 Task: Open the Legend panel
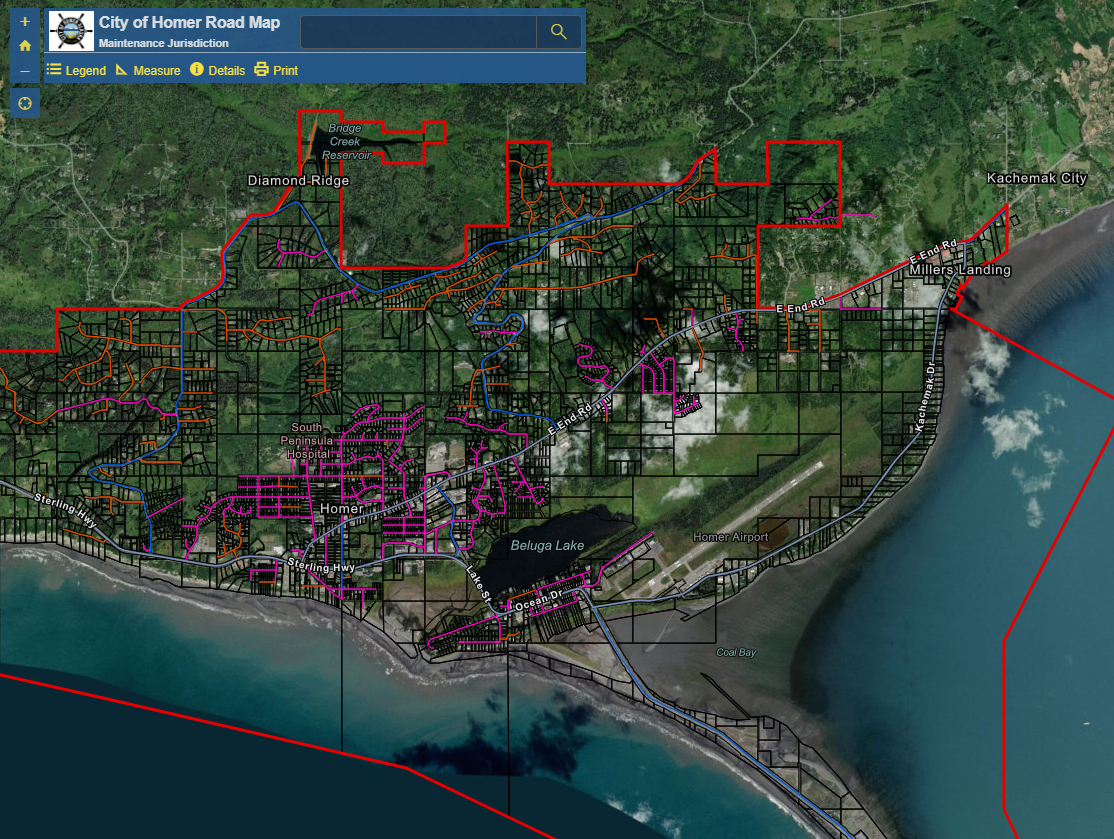pos(84,70)
